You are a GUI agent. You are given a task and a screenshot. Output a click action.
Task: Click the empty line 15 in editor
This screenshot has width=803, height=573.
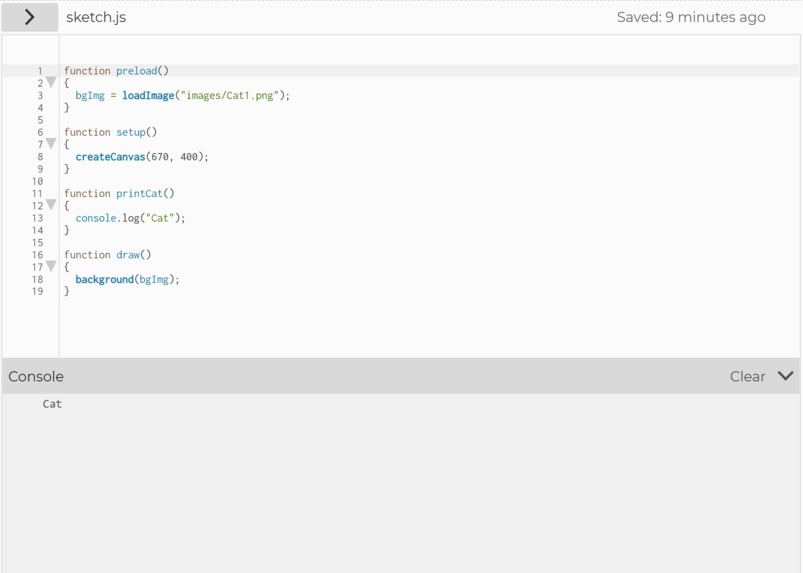(x=429, y=243)
